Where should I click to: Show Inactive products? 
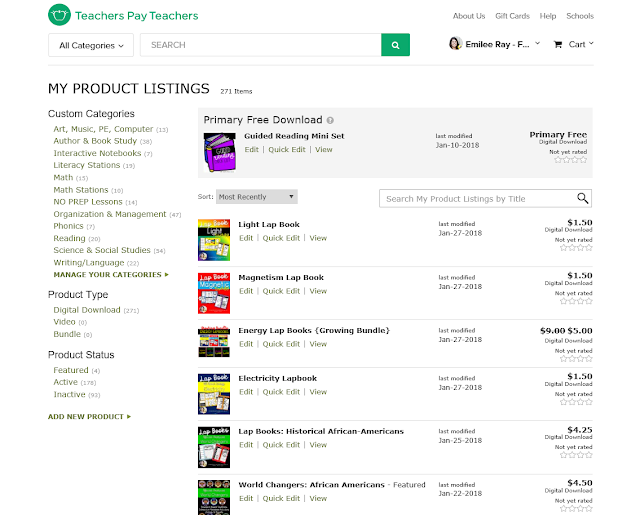(x=69, y=394)
